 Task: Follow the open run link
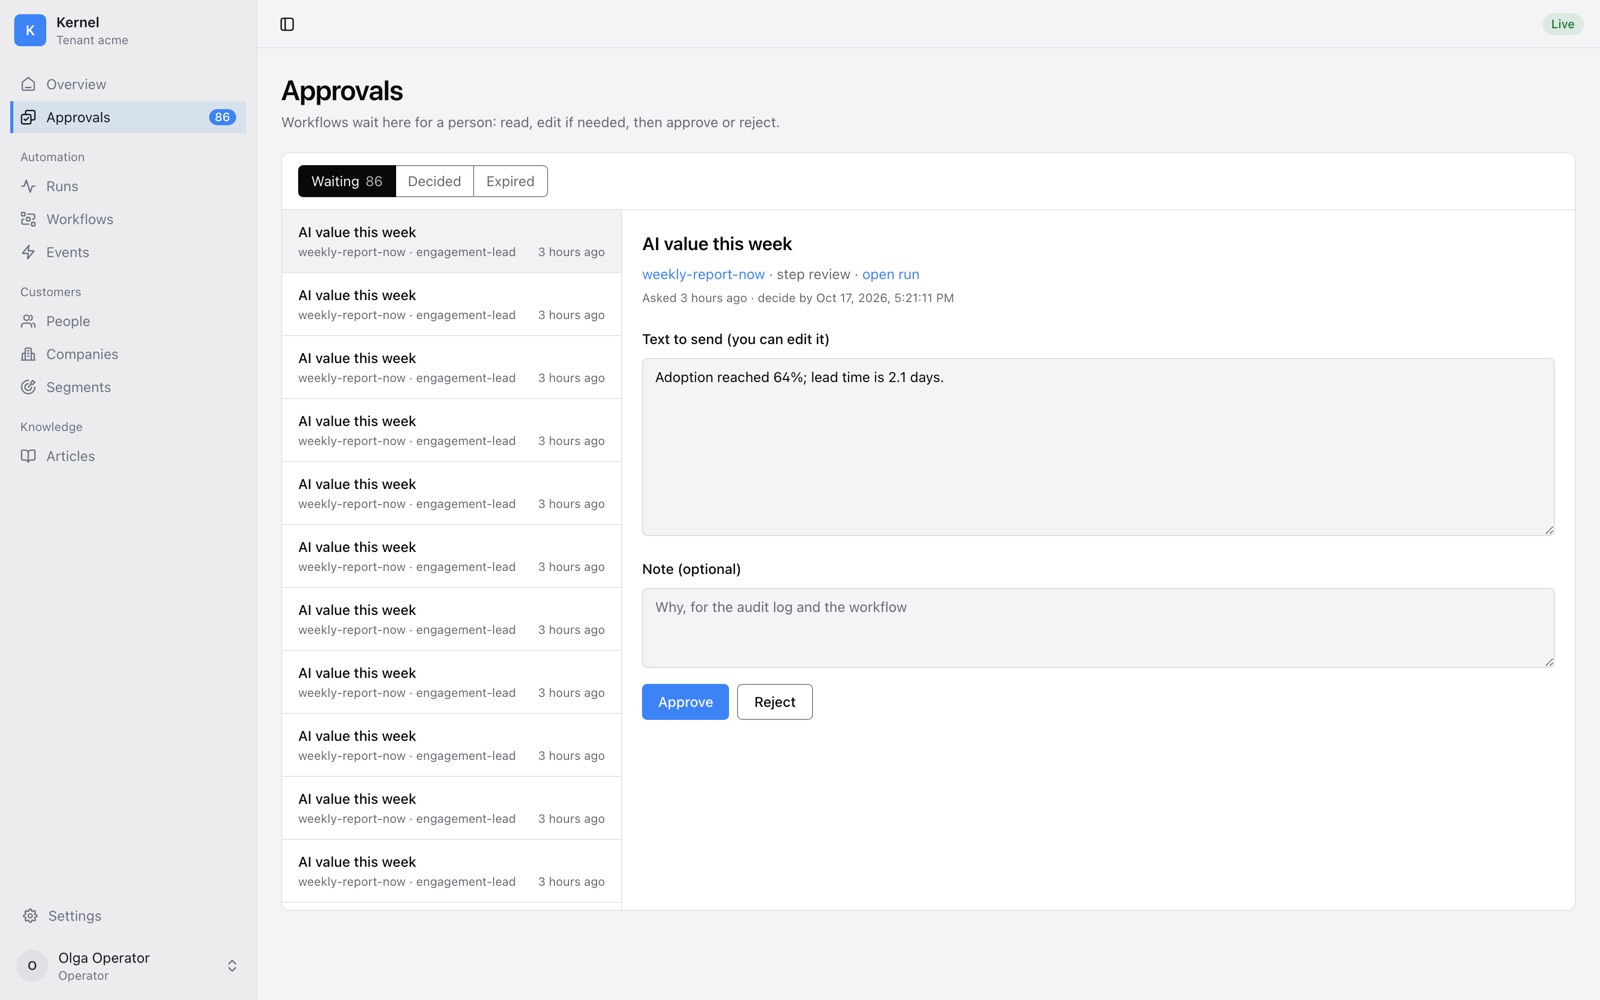[891, 274]
